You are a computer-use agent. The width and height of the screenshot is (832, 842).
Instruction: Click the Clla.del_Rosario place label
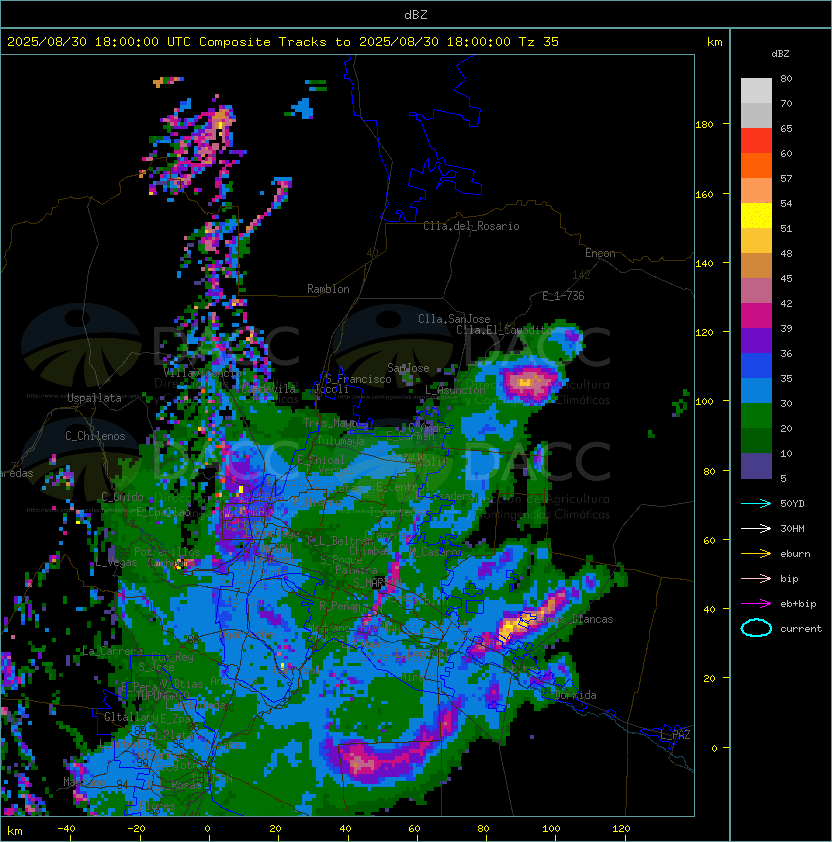(x=471, y=226)
